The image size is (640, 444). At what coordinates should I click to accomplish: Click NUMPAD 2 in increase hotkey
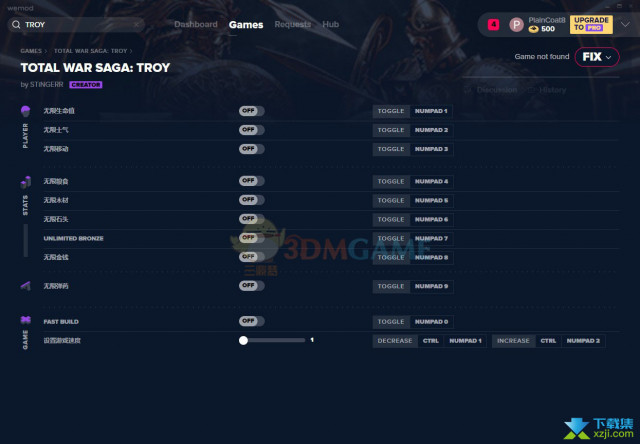(x=583, y=341)
